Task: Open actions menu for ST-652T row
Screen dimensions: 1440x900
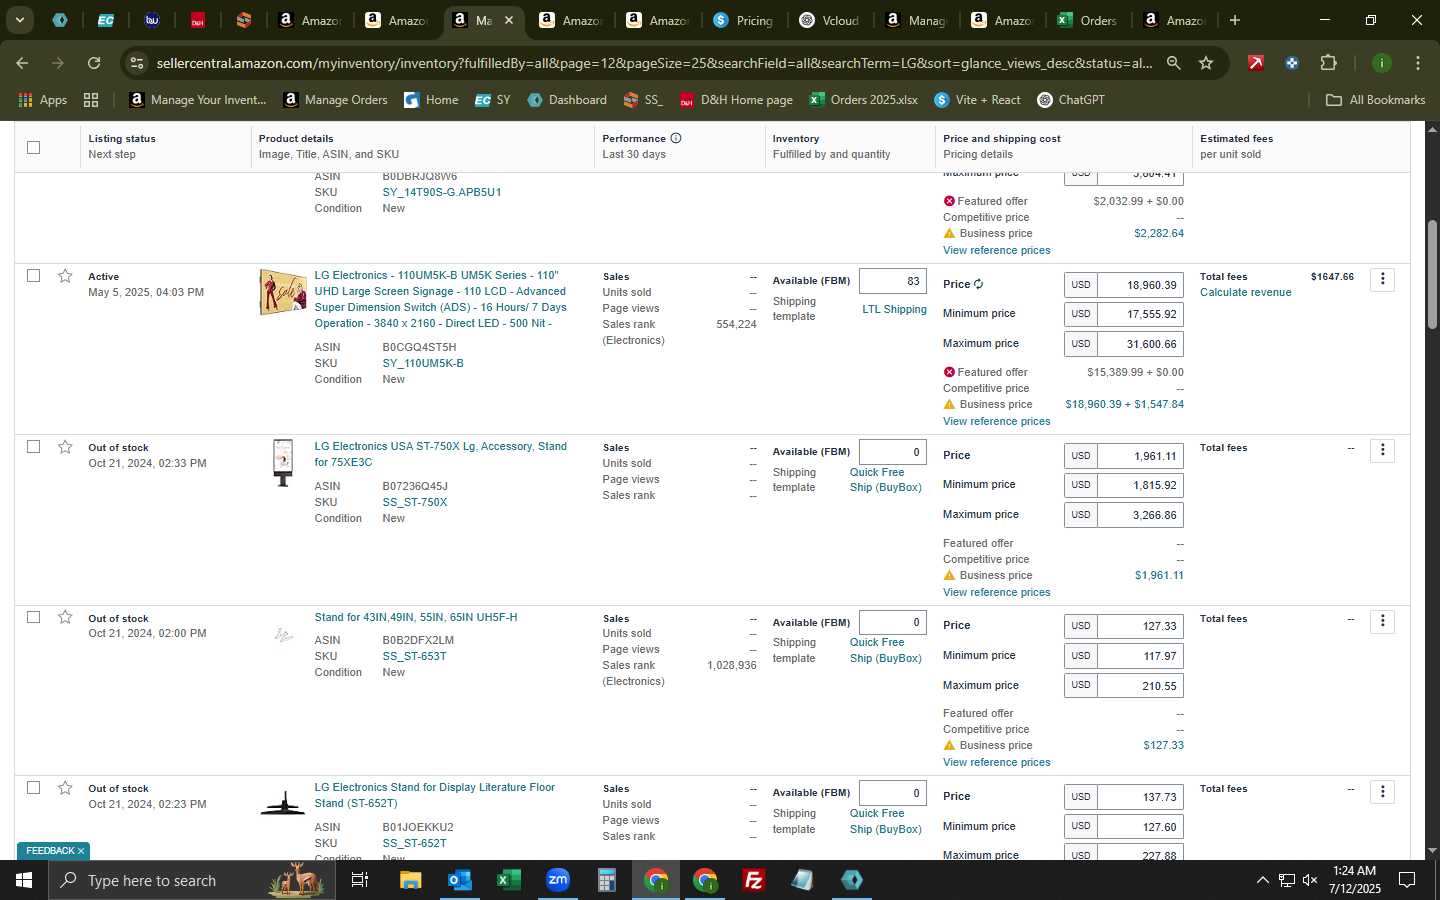Action: click(x=1382, y=792)
